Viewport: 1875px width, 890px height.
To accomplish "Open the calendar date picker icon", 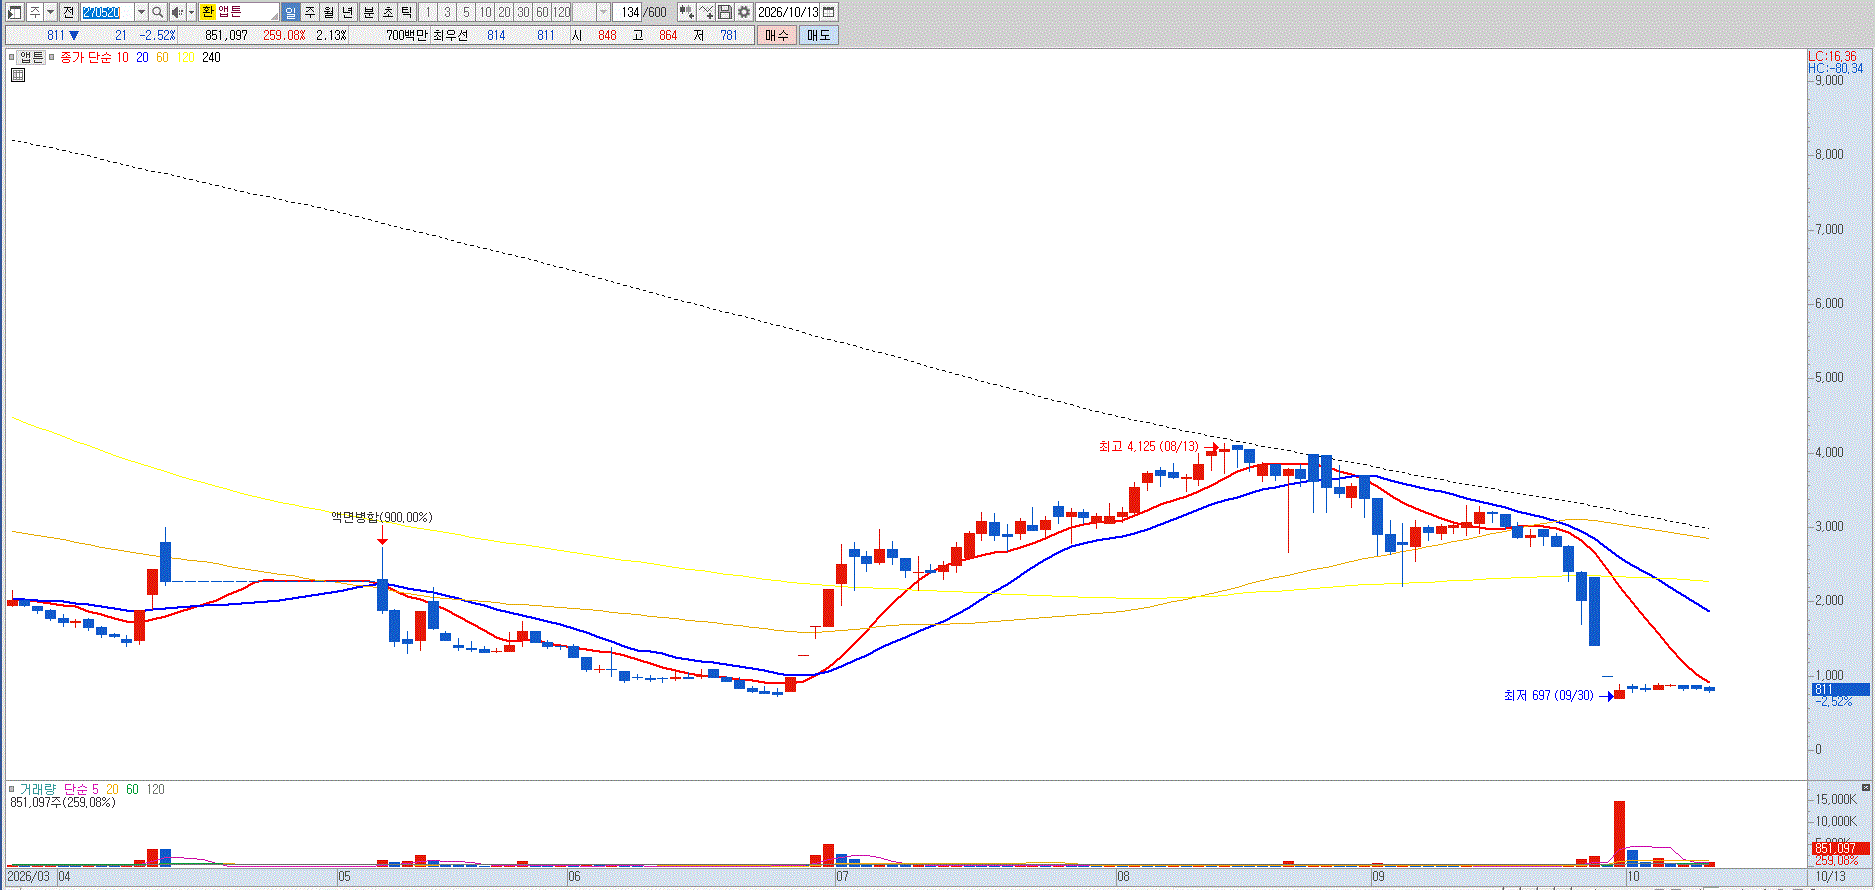I will (829, 12).
